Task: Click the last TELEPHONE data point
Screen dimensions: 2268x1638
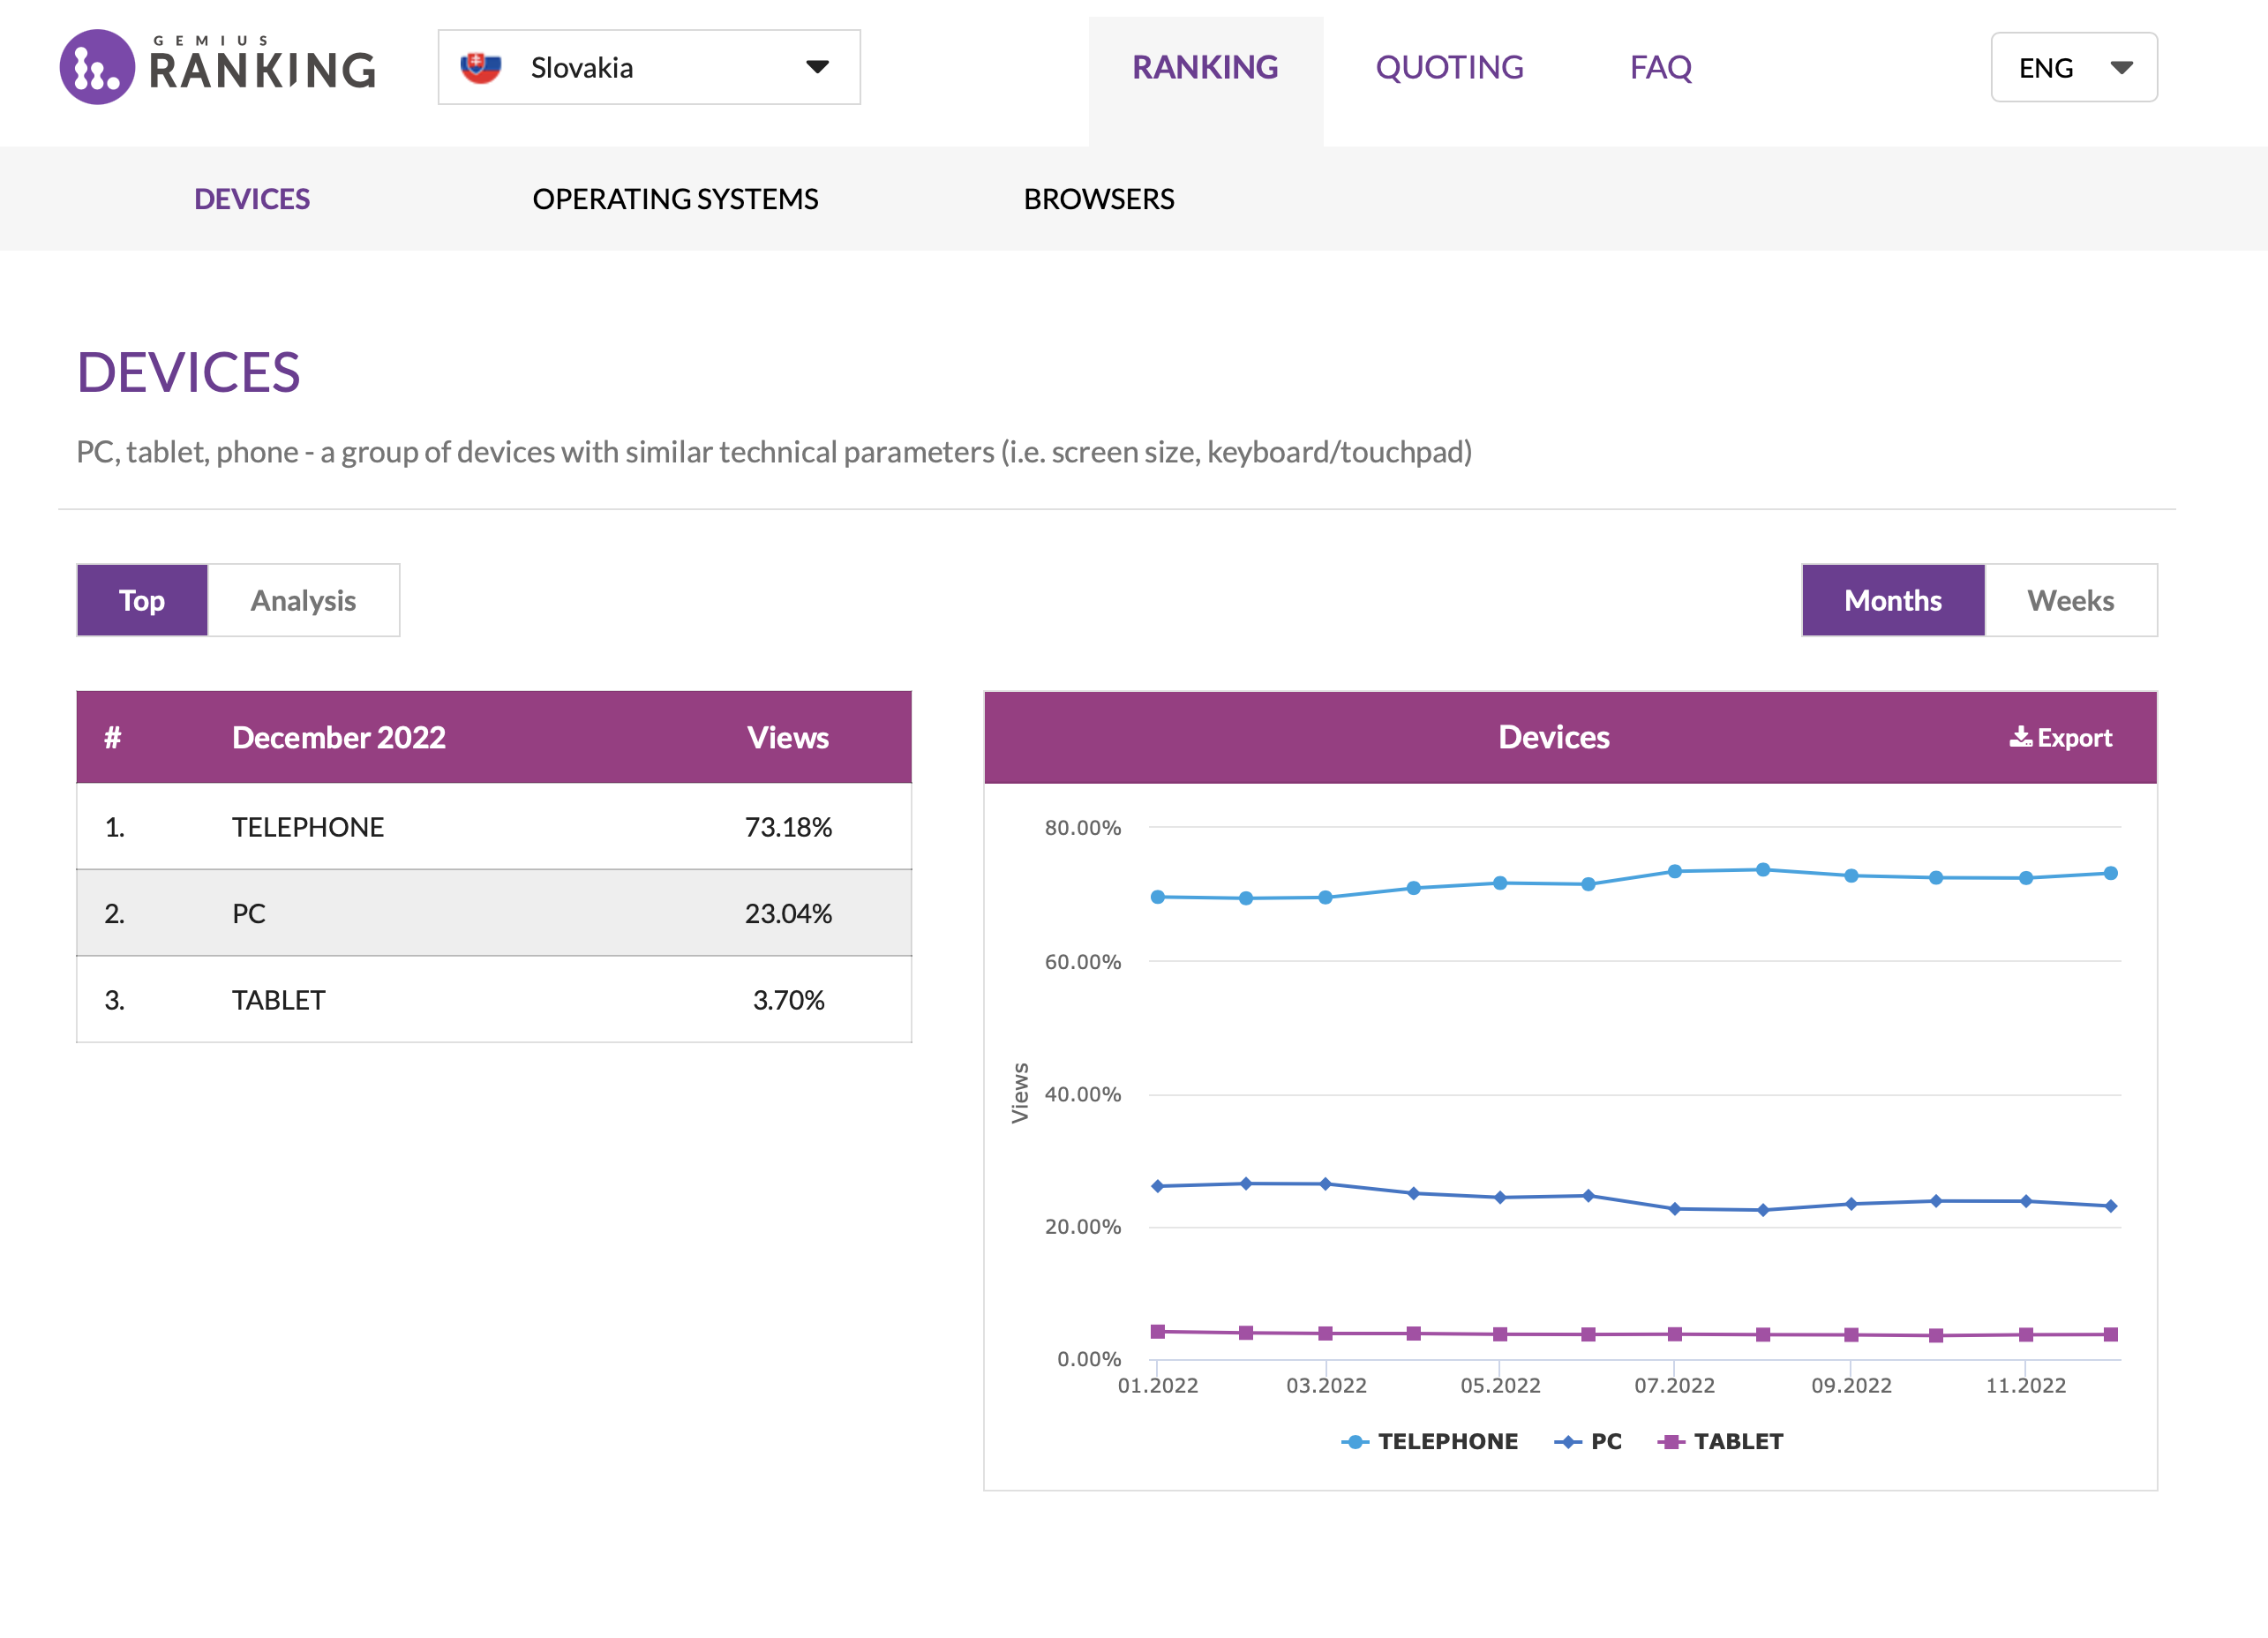Action: [2110, 873]
